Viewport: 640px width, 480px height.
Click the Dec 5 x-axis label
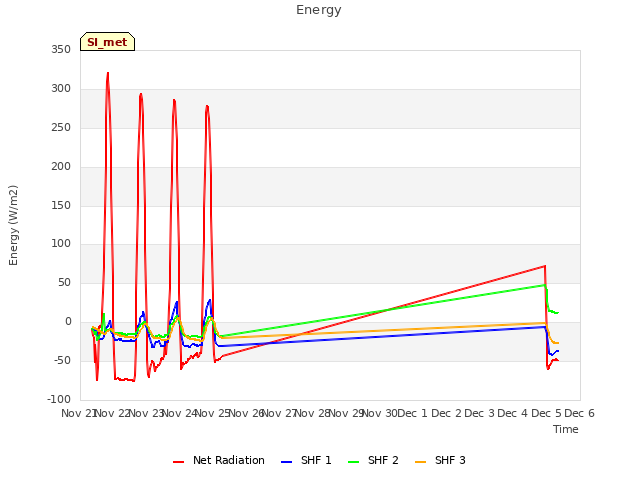coord(546,413)
